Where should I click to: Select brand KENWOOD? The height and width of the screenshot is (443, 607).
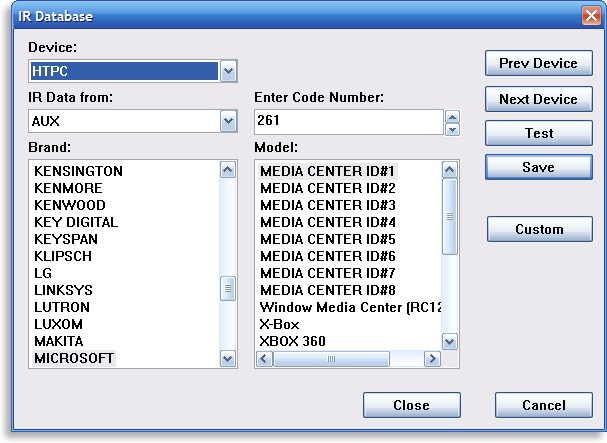(x=70, y=205)
